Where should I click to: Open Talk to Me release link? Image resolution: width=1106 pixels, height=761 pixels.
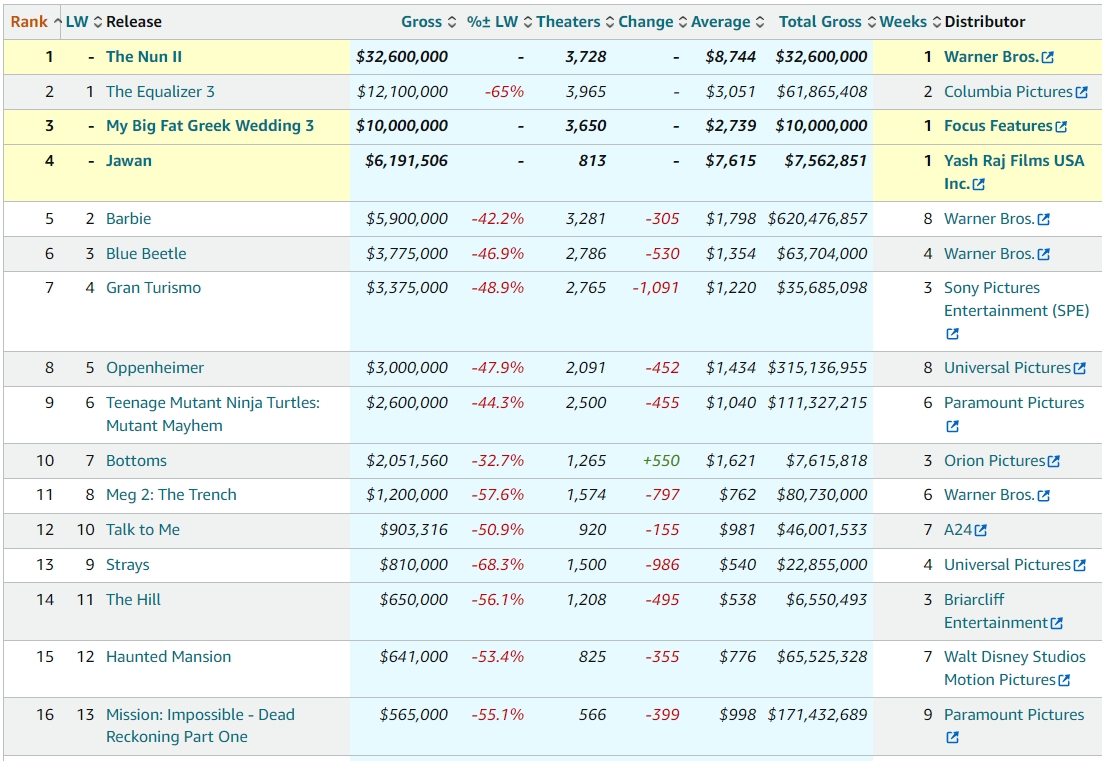coord(143,530)
